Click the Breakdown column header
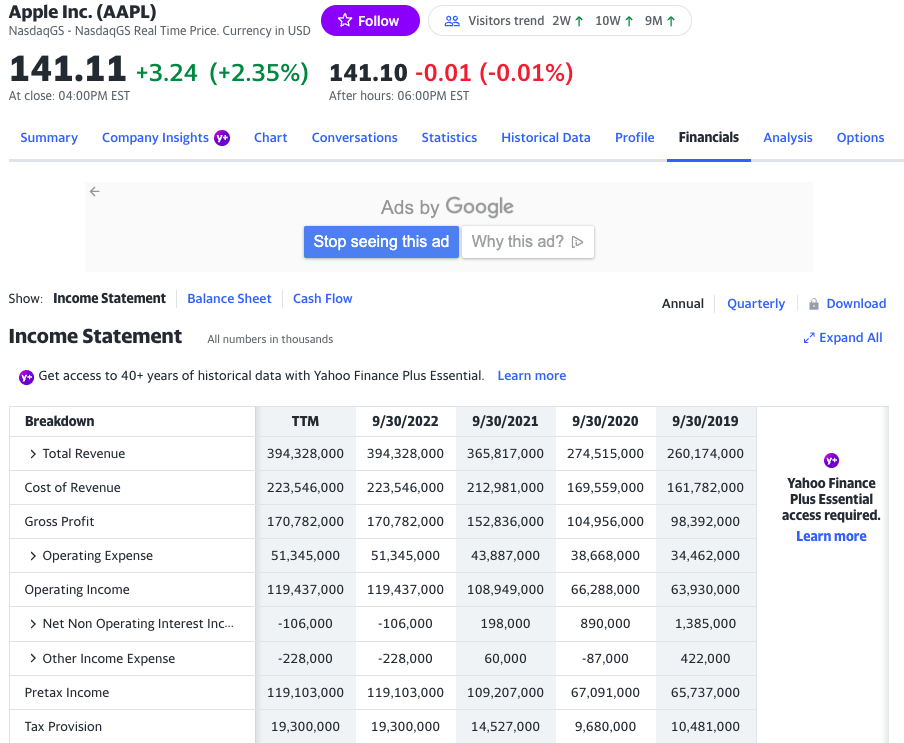 [x=59, y=421]
